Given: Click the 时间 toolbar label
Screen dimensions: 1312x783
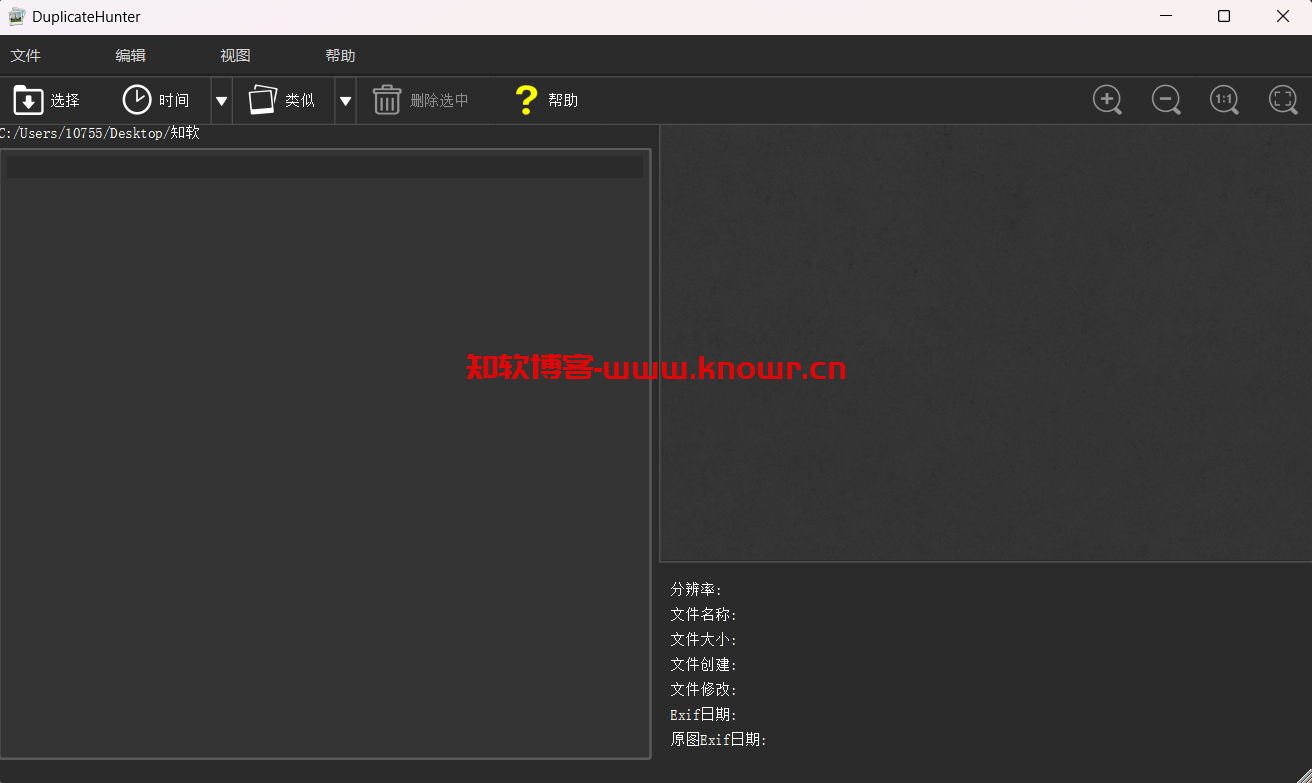Looking at the screenshot, I should pos(174,101).
